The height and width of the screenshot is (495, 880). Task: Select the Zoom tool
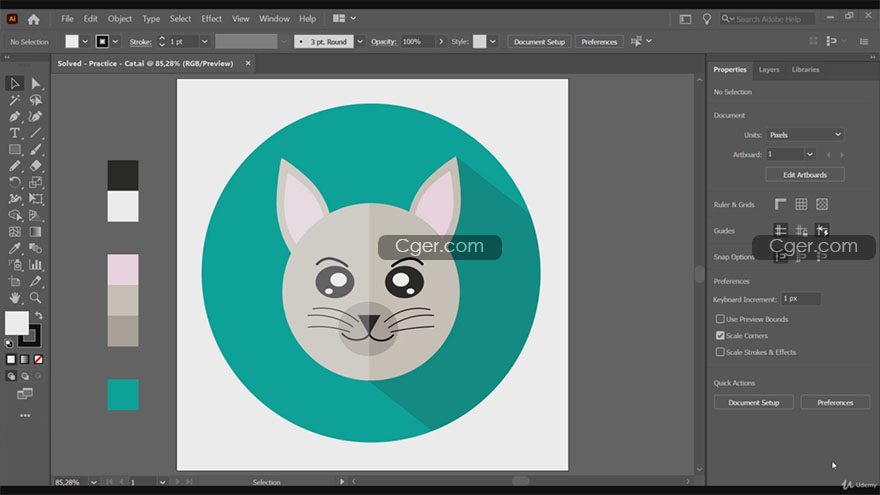36,297
